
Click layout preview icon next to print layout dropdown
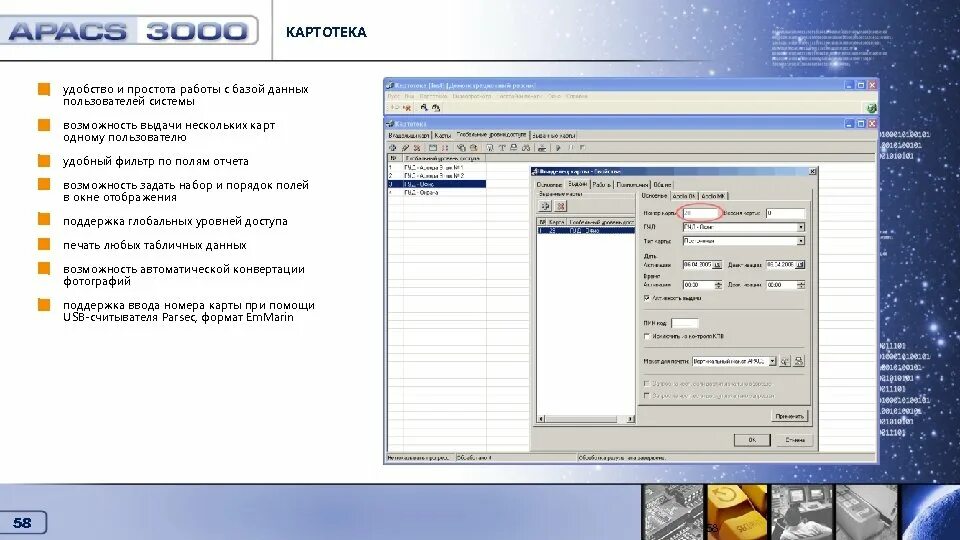point(785,361)
